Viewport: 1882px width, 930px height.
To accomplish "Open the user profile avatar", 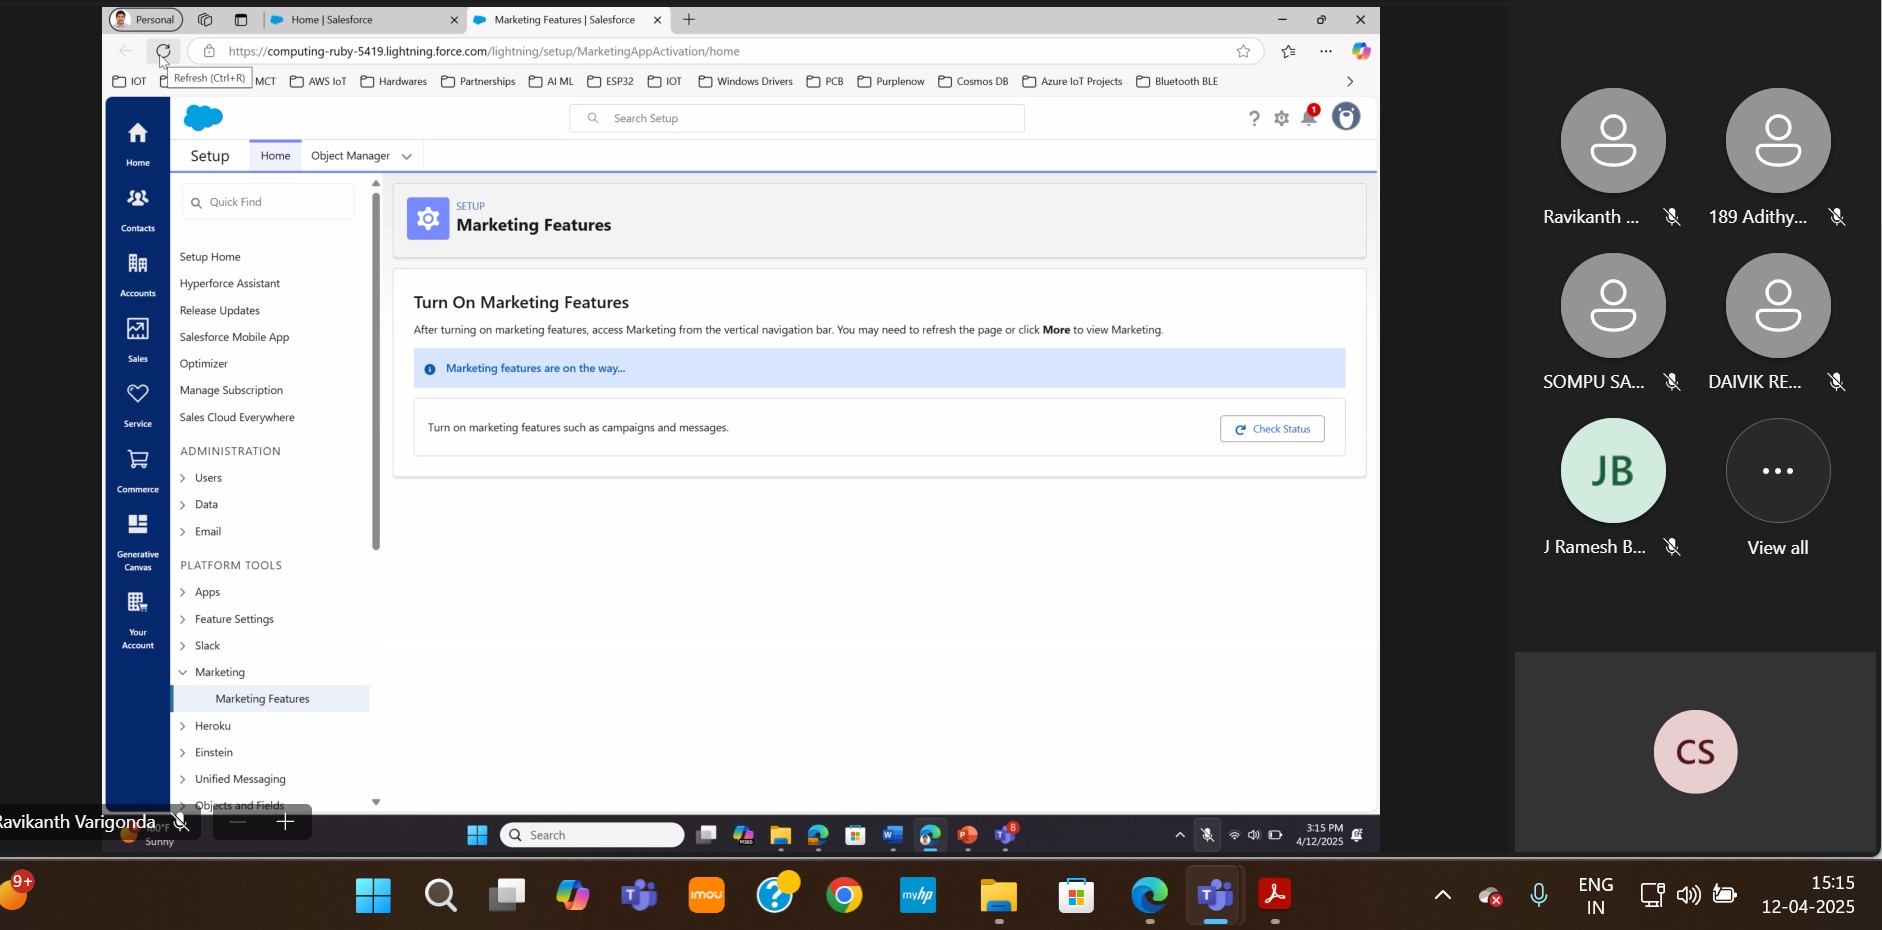I will (x=1346, y=117).
